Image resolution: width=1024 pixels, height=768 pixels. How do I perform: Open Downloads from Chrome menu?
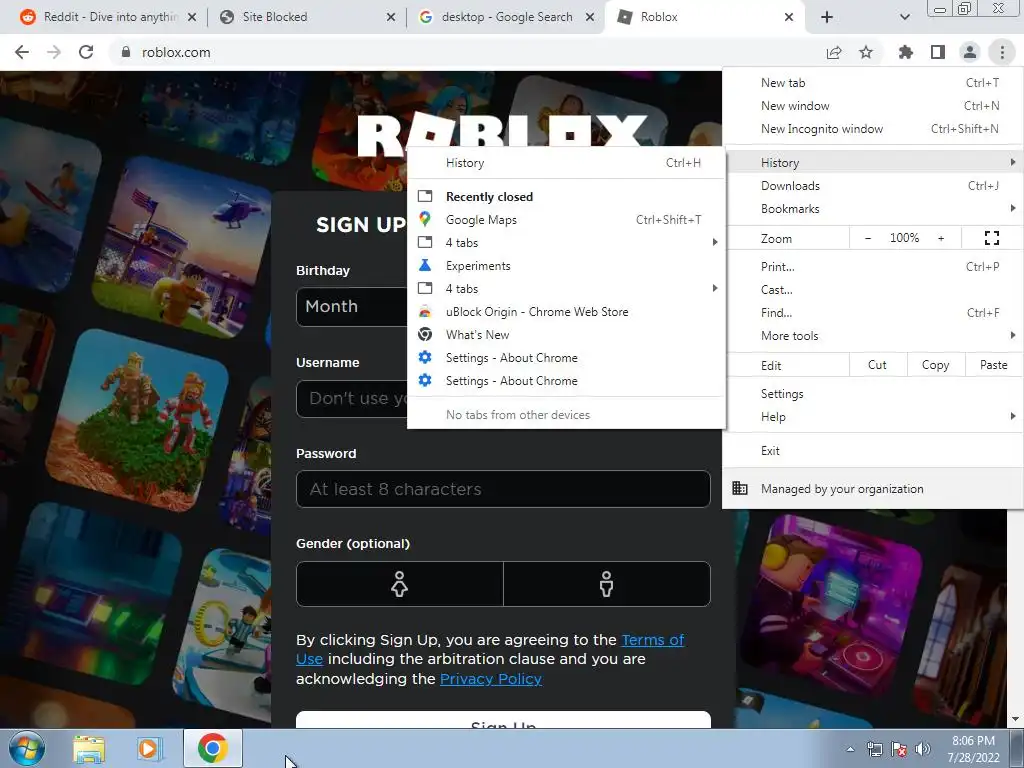(x=873, y=186)
